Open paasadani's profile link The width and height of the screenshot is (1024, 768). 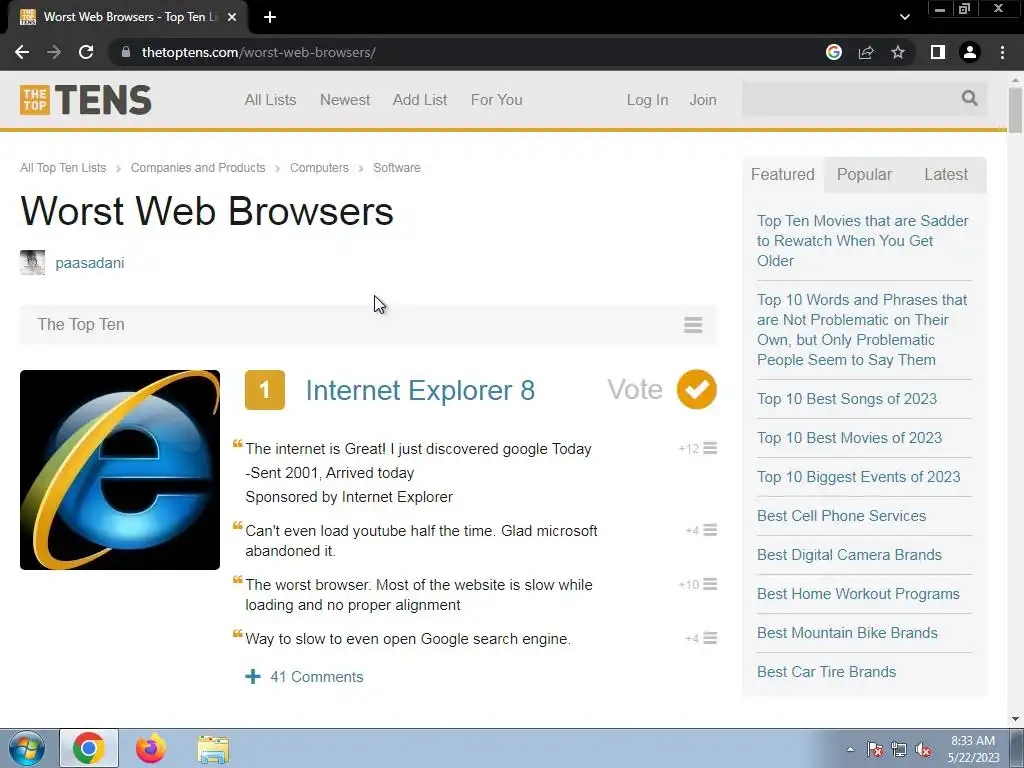(x=89, y=263)
